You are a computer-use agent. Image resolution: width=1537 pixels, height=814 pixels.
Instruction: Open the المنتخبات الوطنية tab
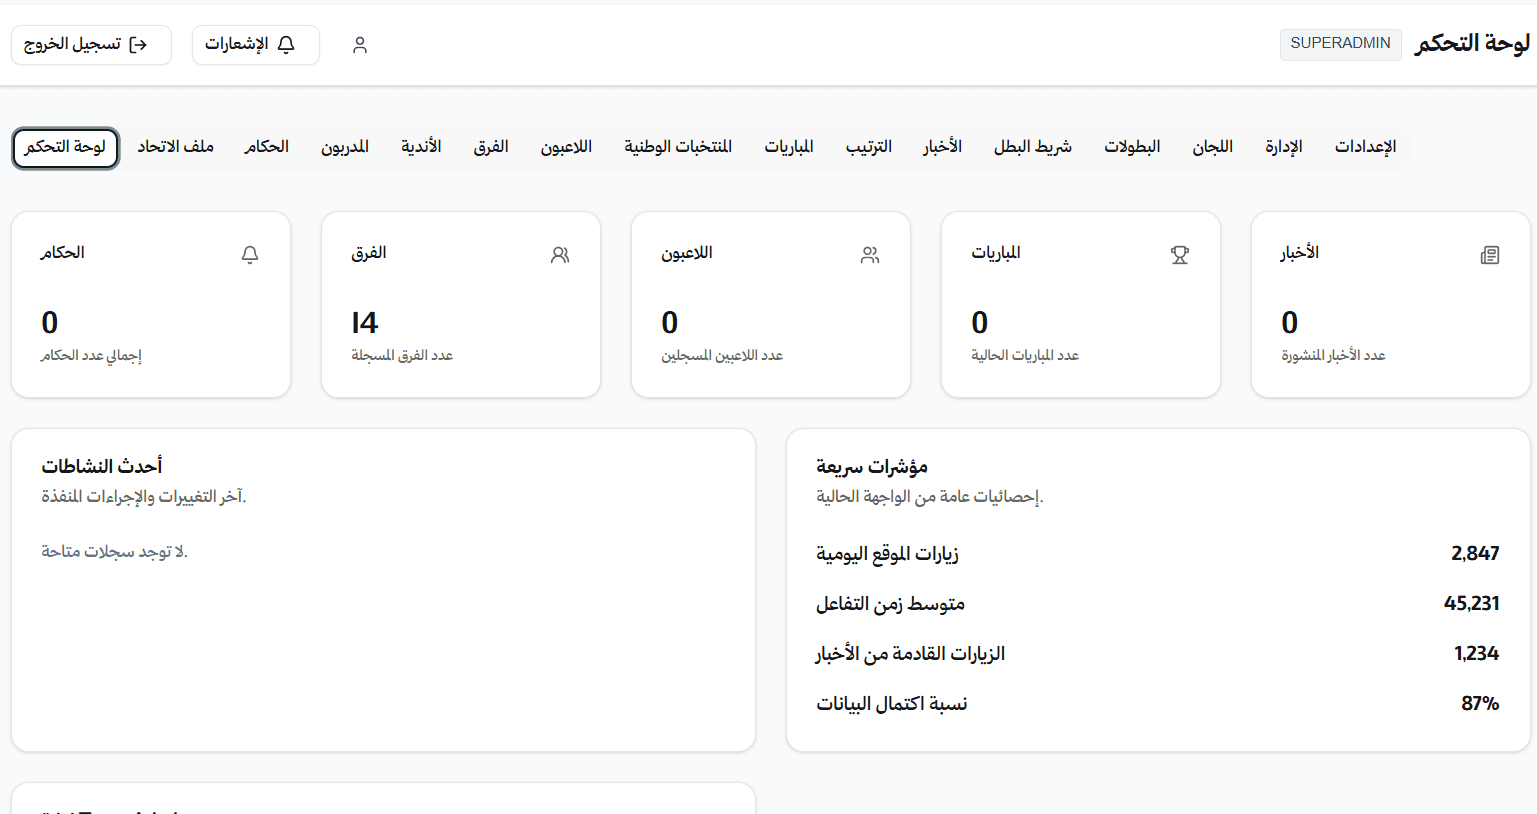click(x=677, y=146)
